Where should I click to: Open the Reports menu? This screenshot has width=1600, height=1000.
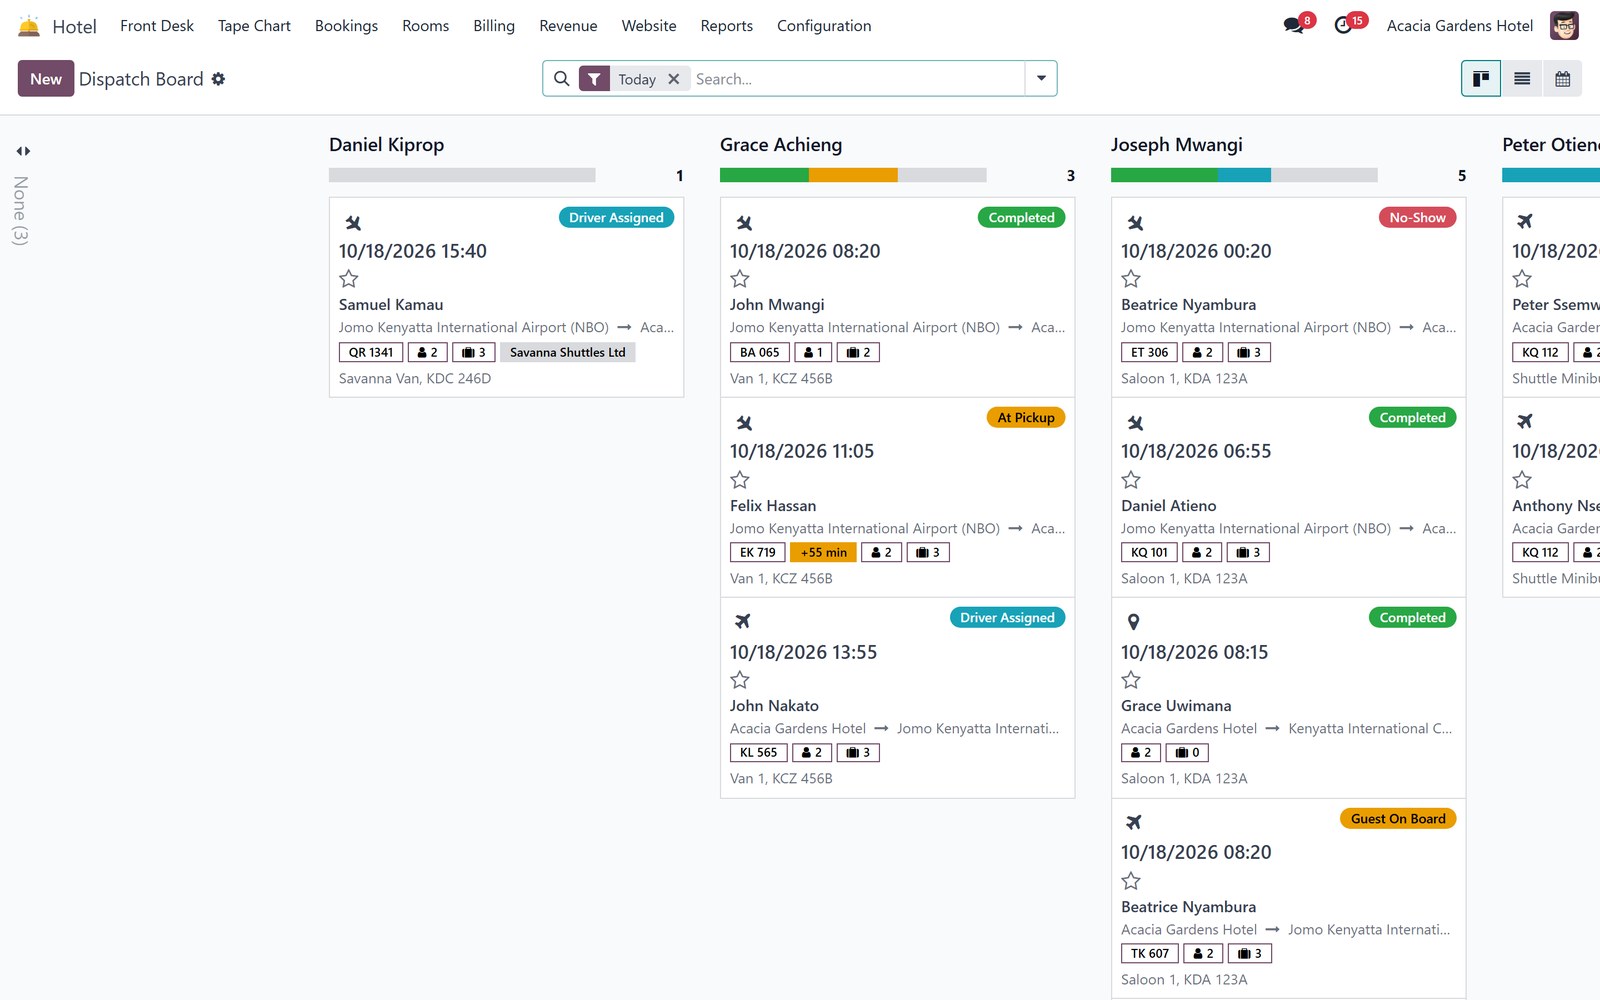pyautogui.click(x=727, y=26)
